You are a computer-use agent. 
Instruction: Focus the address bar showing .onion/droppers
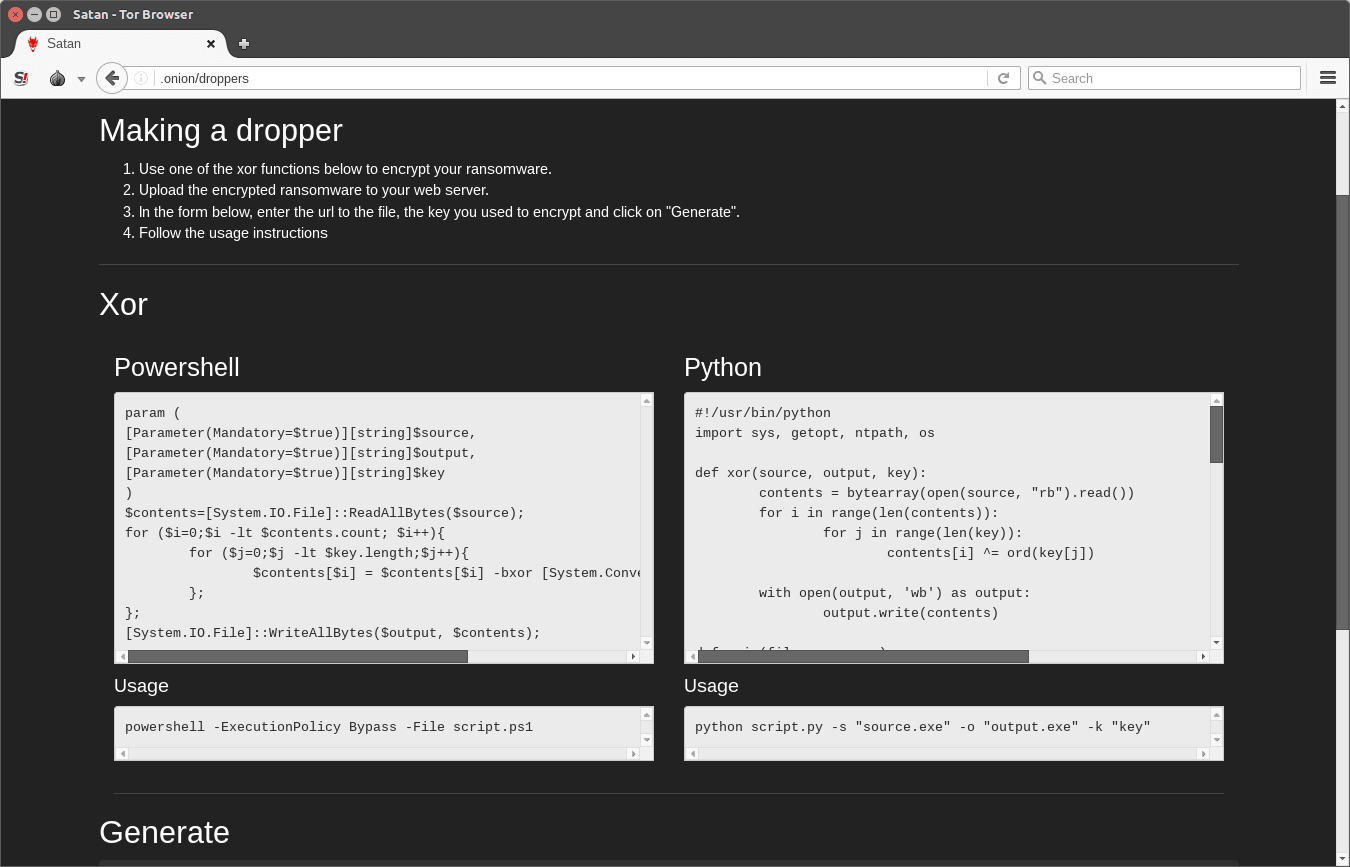click(x=570, y=78)
